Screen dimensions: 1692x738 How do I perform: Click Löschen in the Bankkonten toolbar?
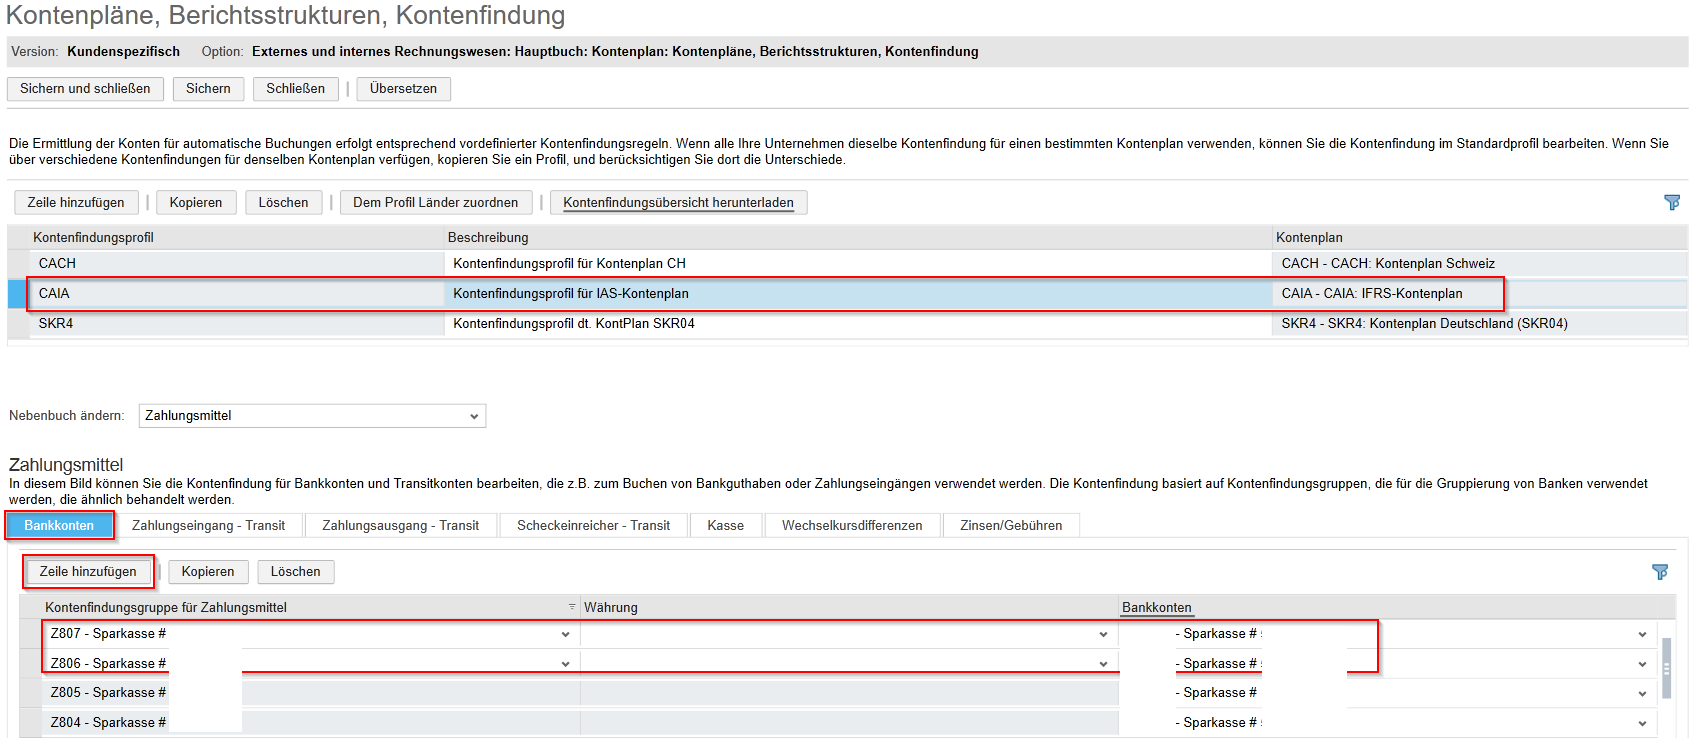(x=295, y=572)
